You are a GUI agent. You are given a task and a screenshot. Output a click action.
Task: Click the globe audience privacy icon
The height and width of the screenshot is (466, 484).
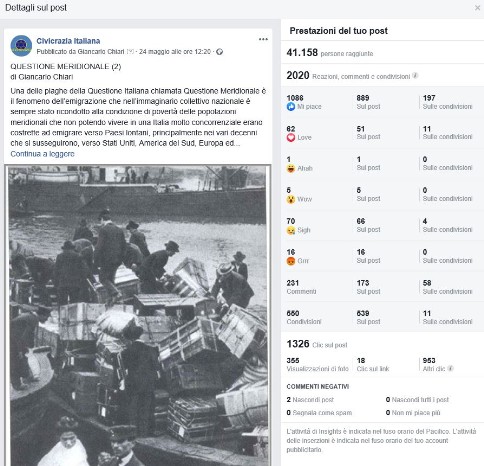click(x=219, y=52)
